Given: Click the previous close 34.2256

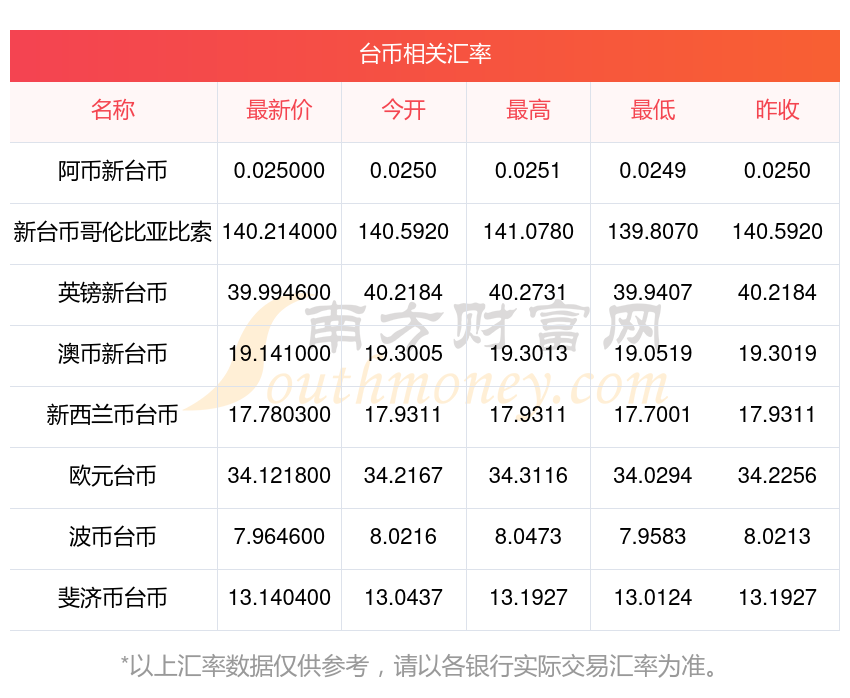Looking at the screenshot, I should pos(777,476).
